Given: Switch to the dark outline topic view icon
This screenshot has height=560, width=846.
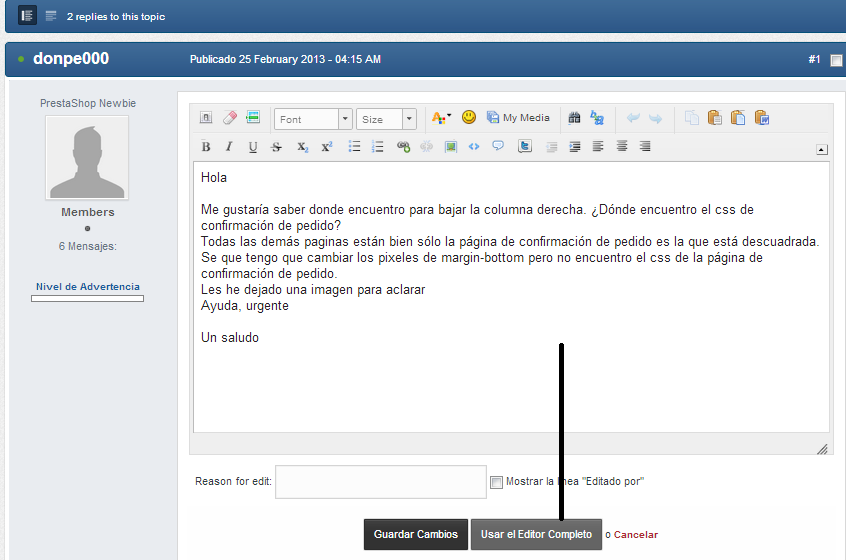Looking at the screenshot, I should coord(27,16).
